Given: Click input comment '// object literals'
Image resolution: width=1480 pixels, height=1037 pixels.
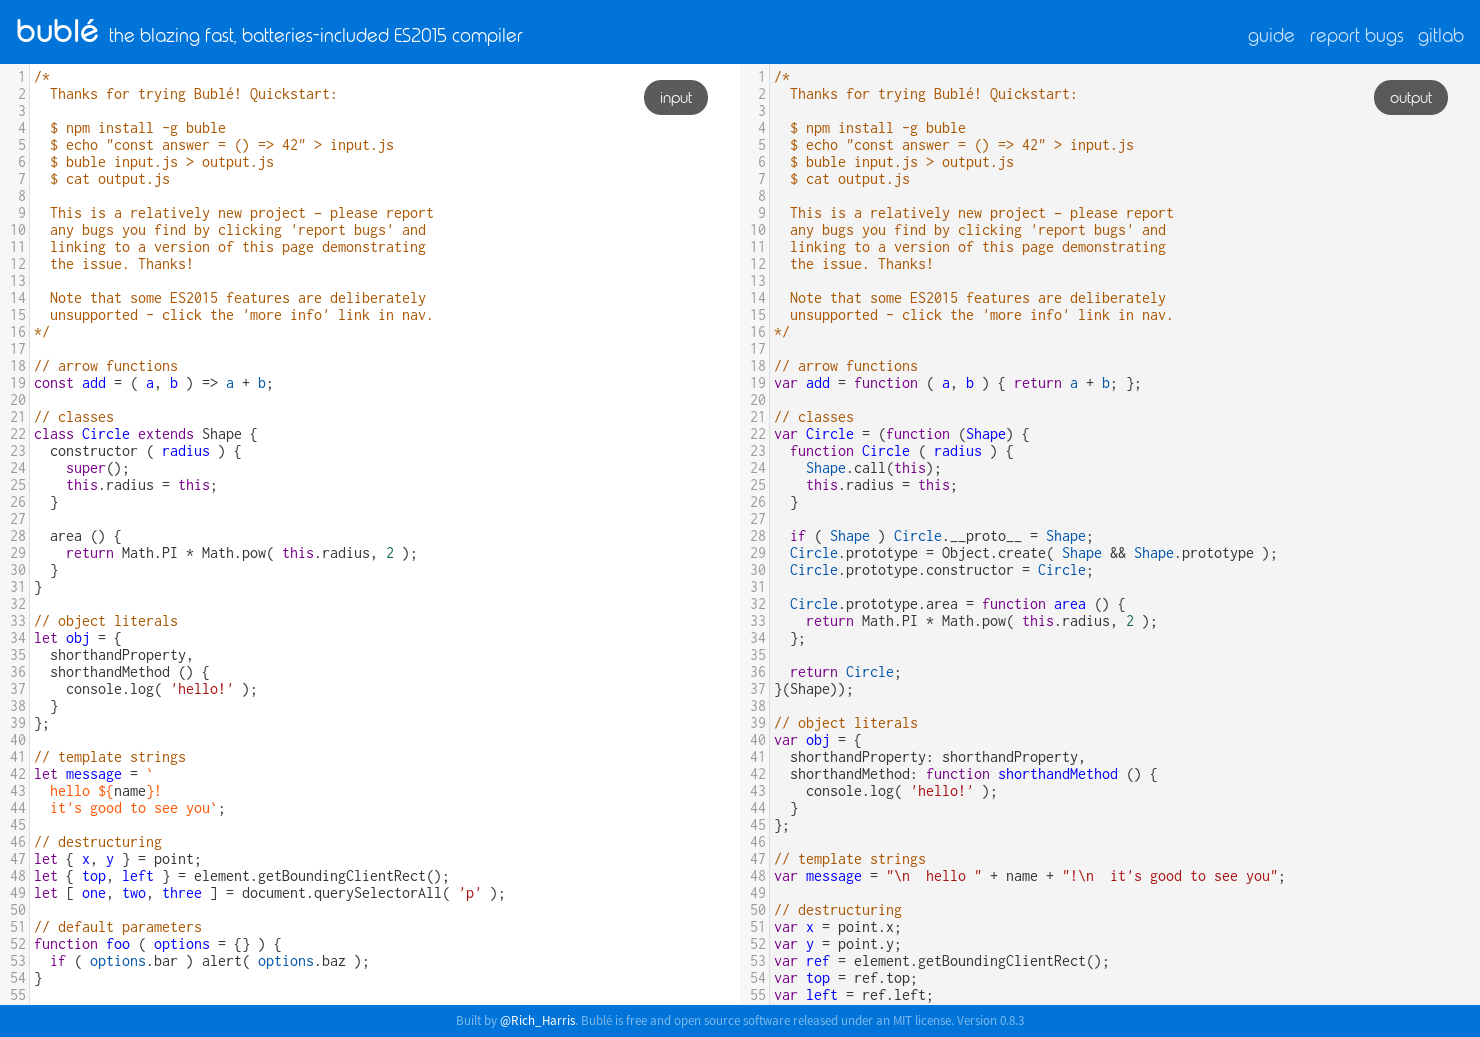Looking at the screenshot, I should tap(106, 621).
